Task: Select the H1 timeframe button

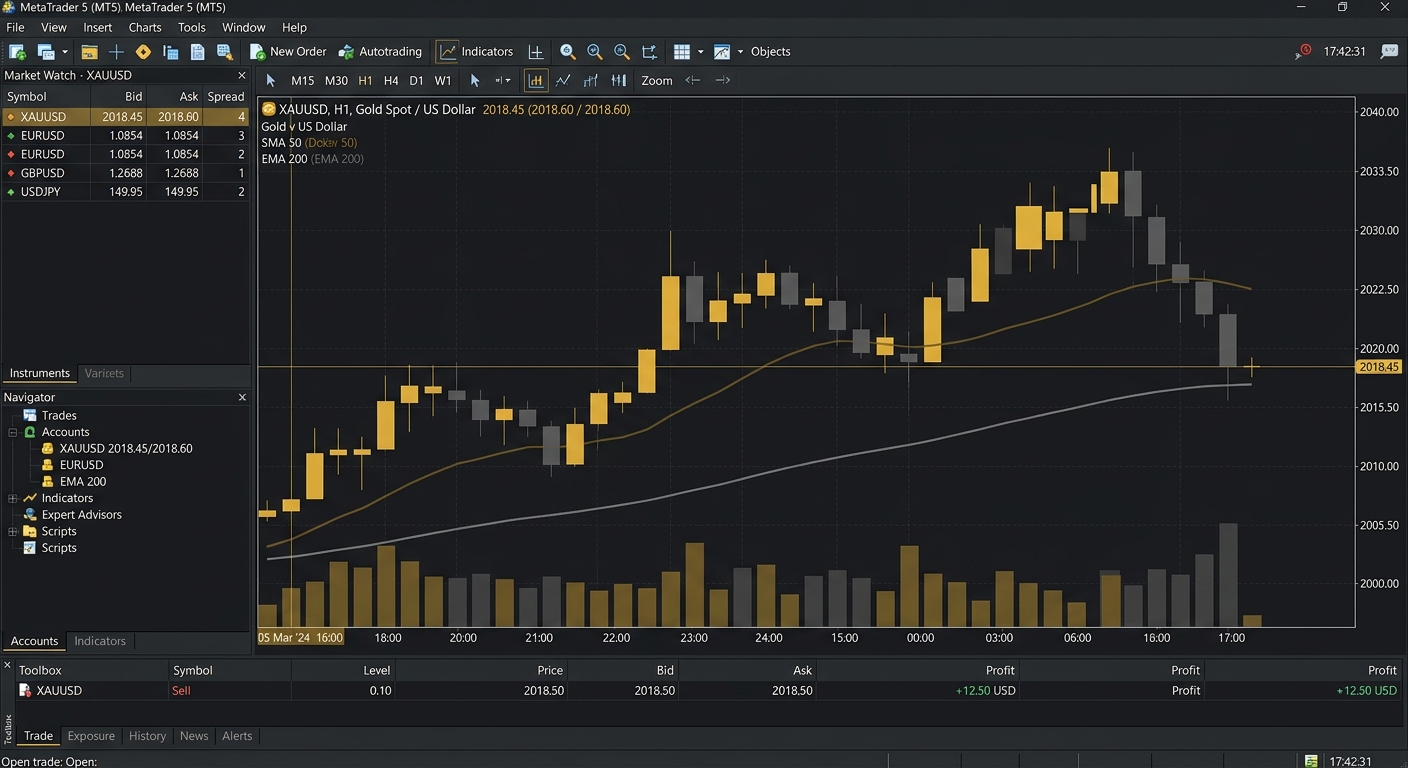Action: [365, 80]
